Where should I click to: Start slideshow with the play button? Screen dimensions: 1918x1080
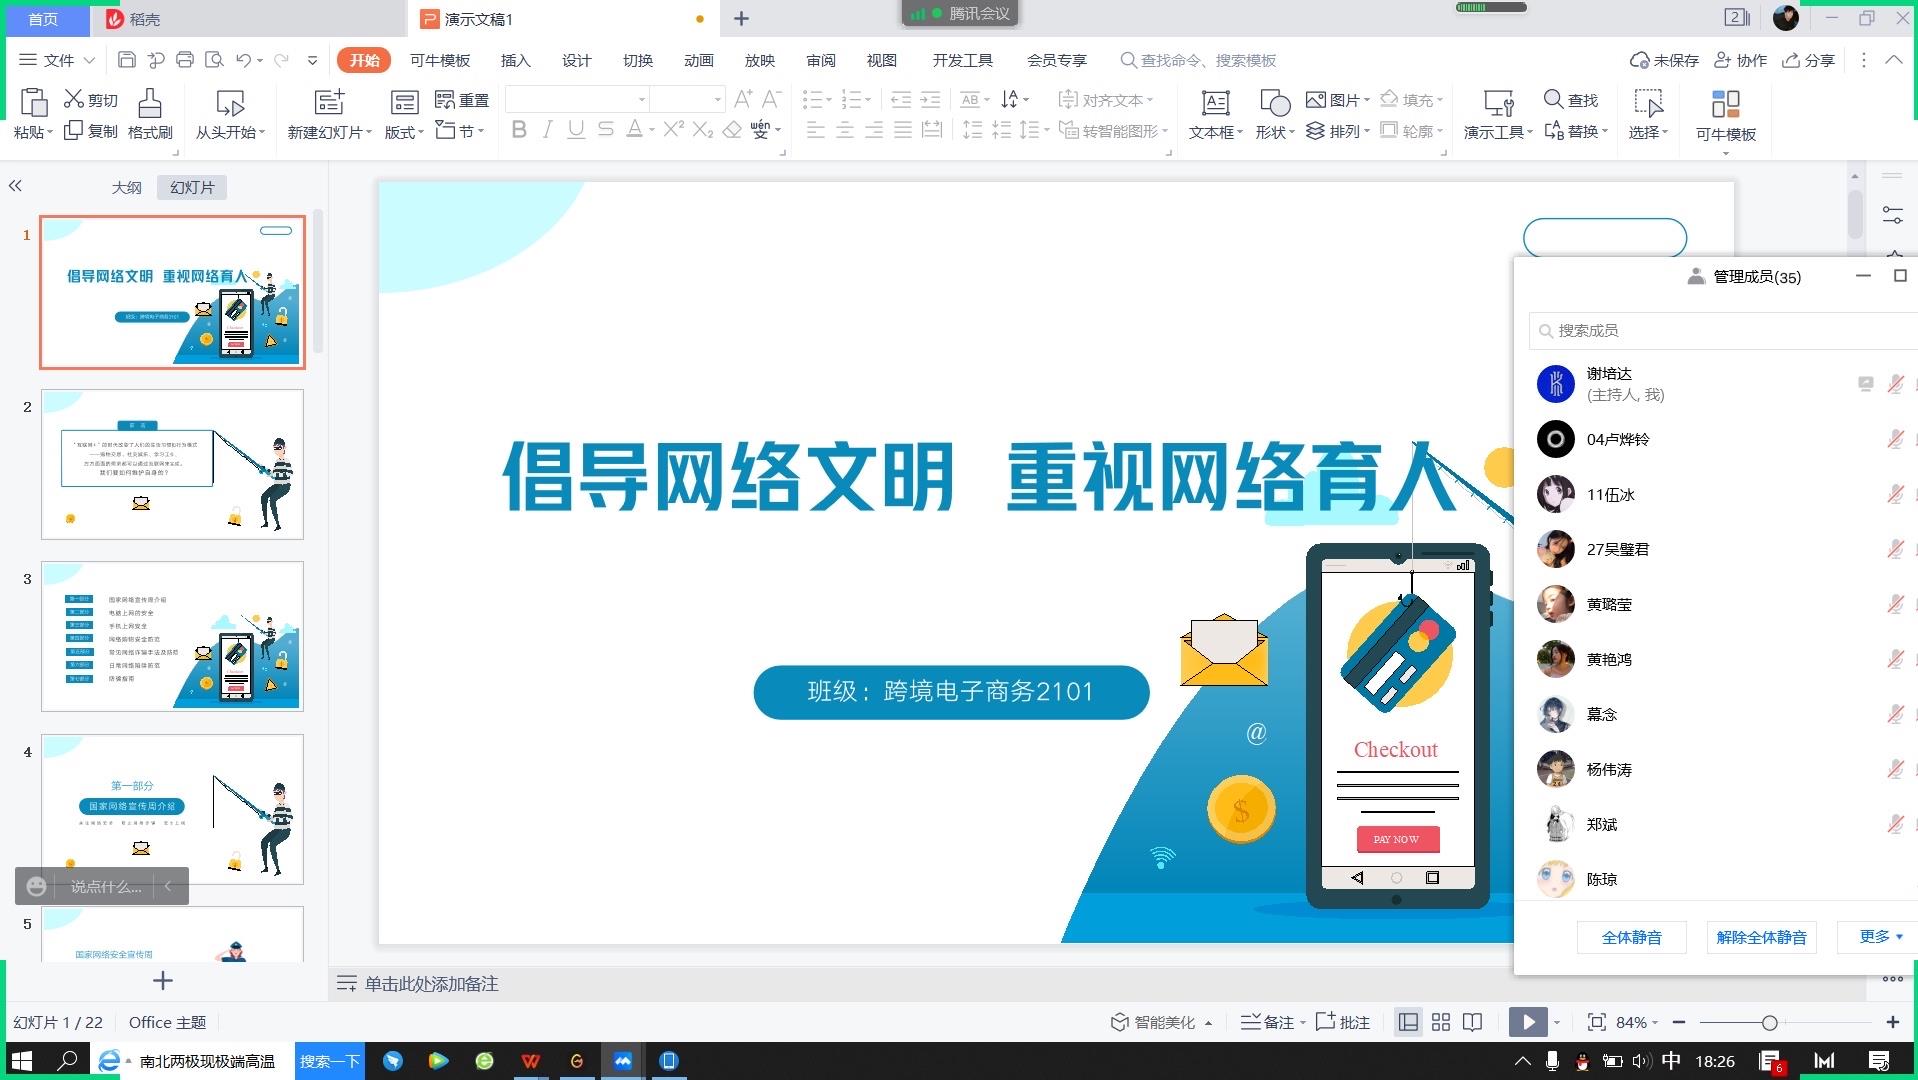point(1527,1022)
